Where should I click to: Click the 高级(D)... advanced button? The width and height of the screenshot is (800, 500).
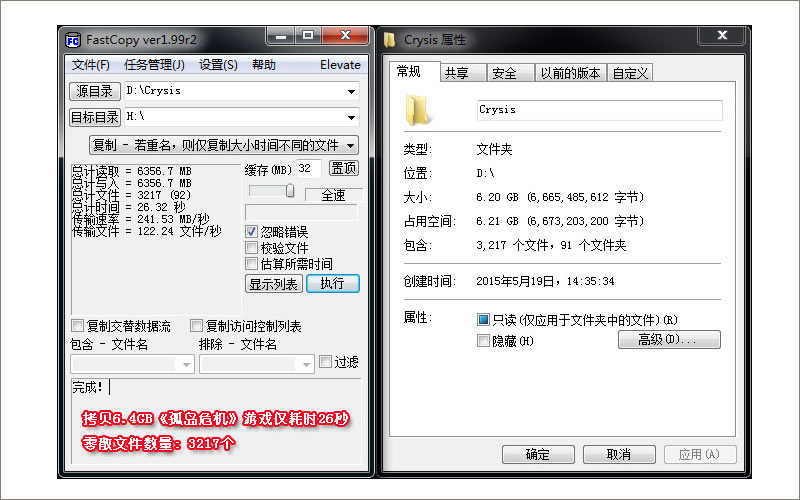click(669, 340)
